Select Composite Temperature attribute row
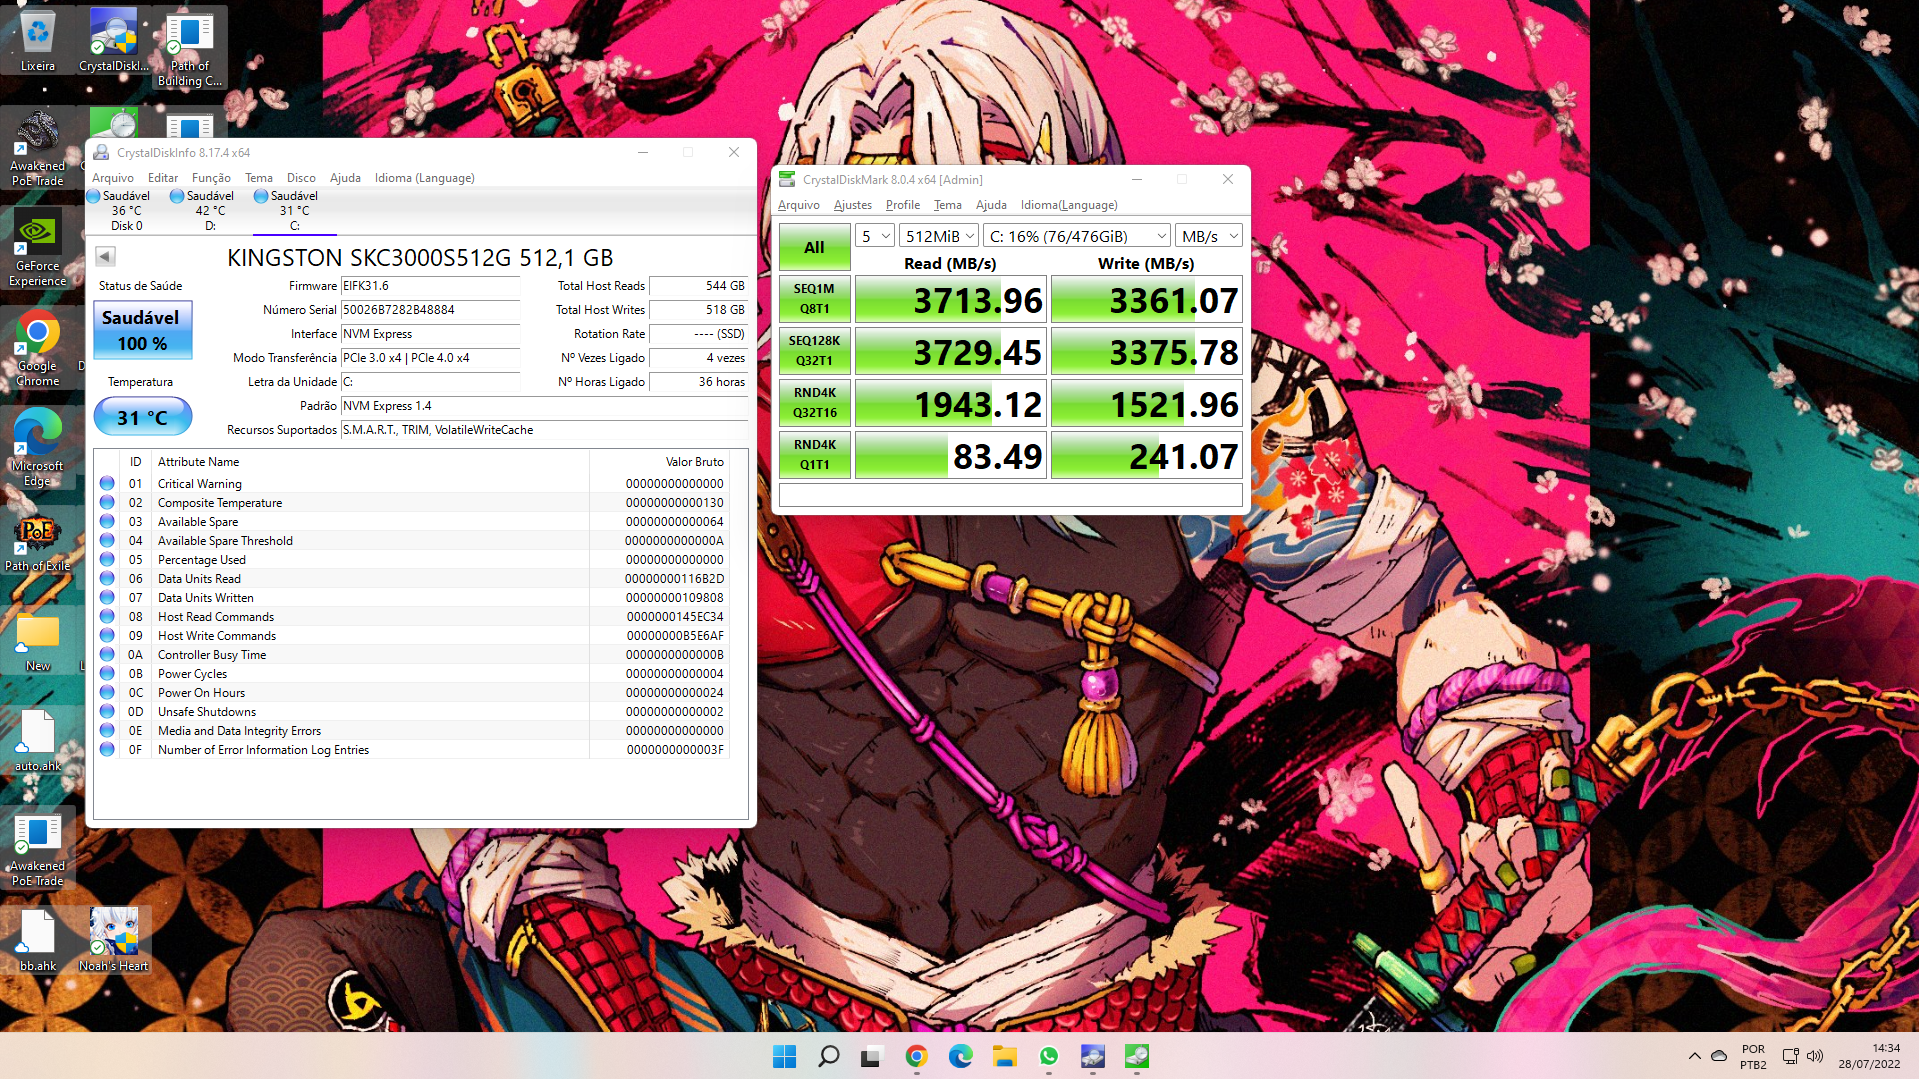 point(413,503)
